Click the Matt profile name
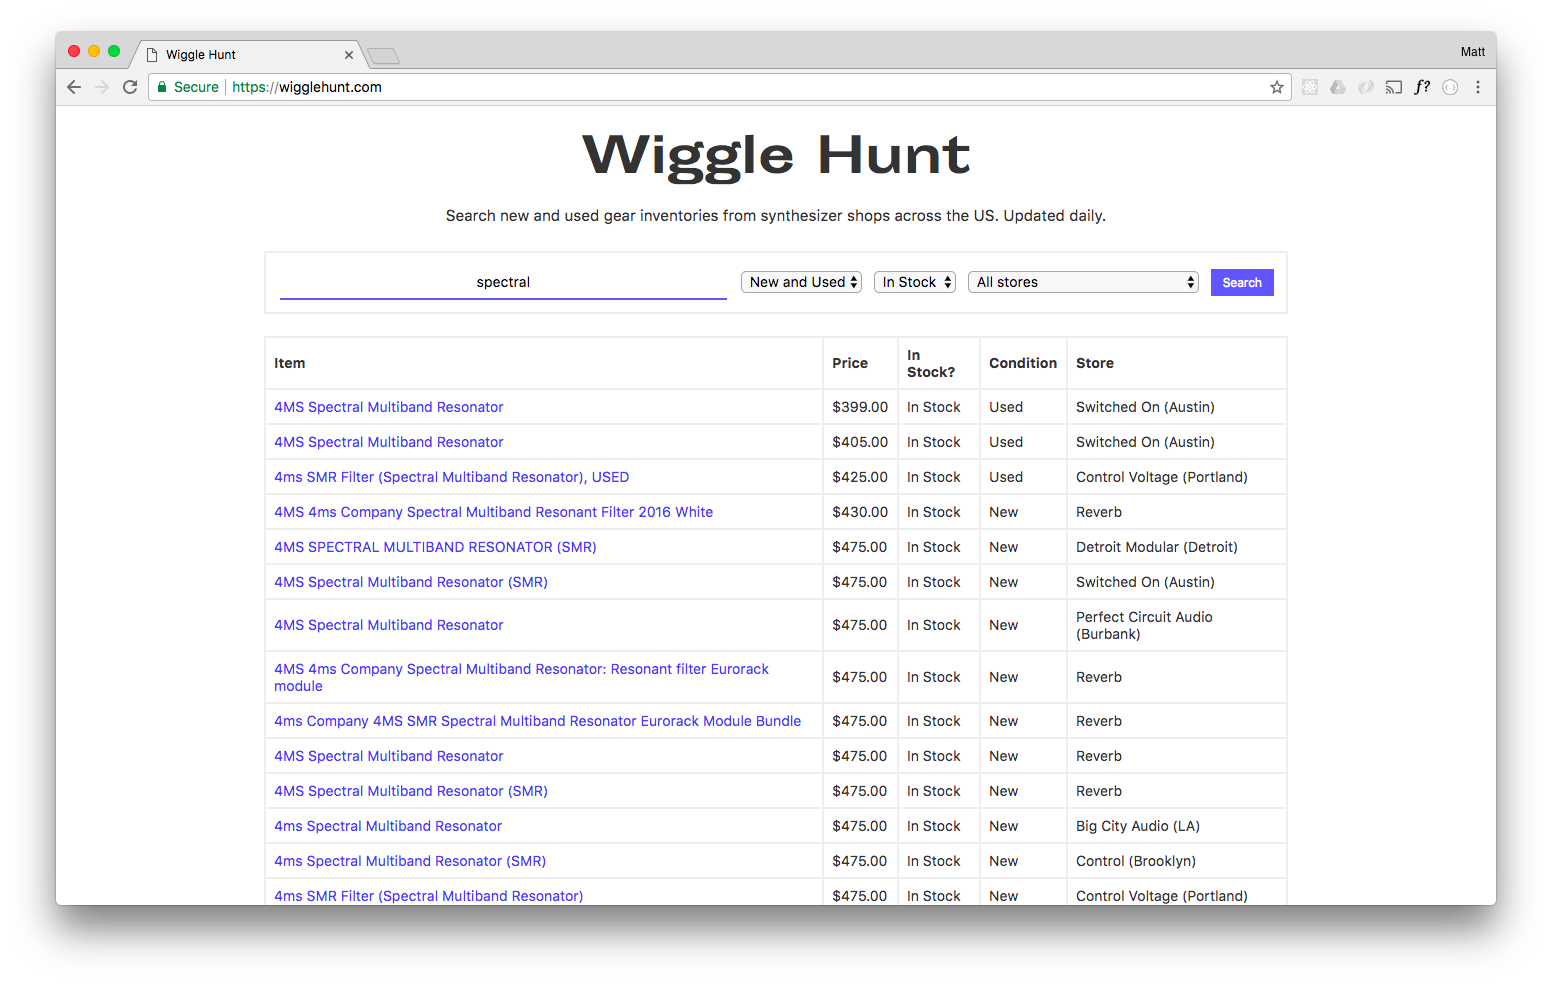The height and width of the screenshot is (985, 1552). pos(1472,51)
